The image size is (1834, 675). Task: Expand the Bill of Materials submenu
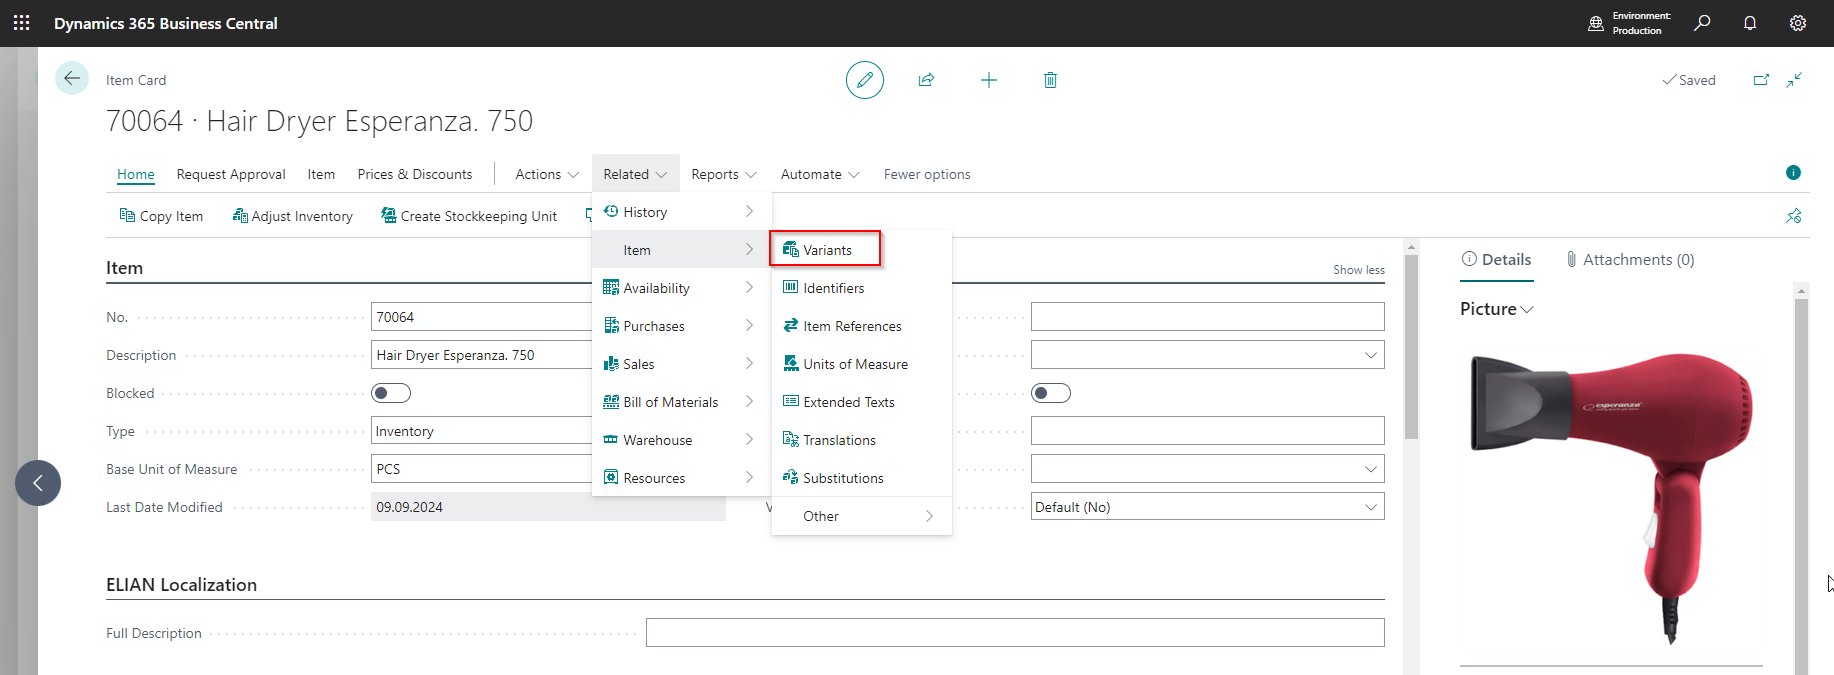(x=681, y=402)
